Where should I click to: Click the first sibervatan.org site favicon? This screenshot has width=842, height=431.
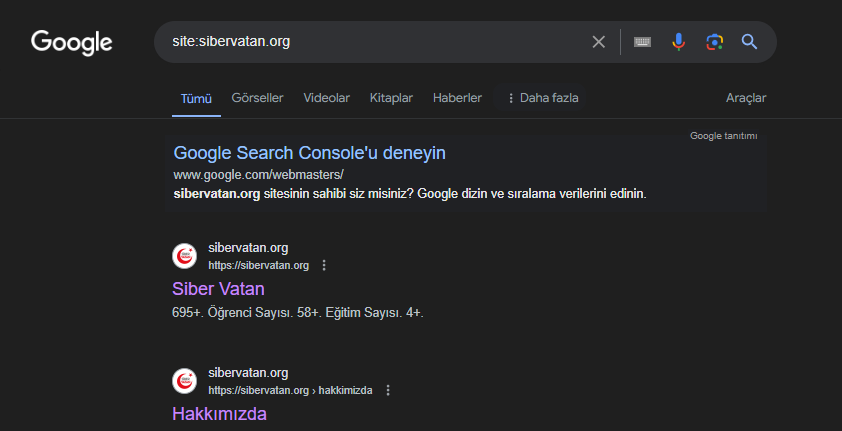point(185,256)
